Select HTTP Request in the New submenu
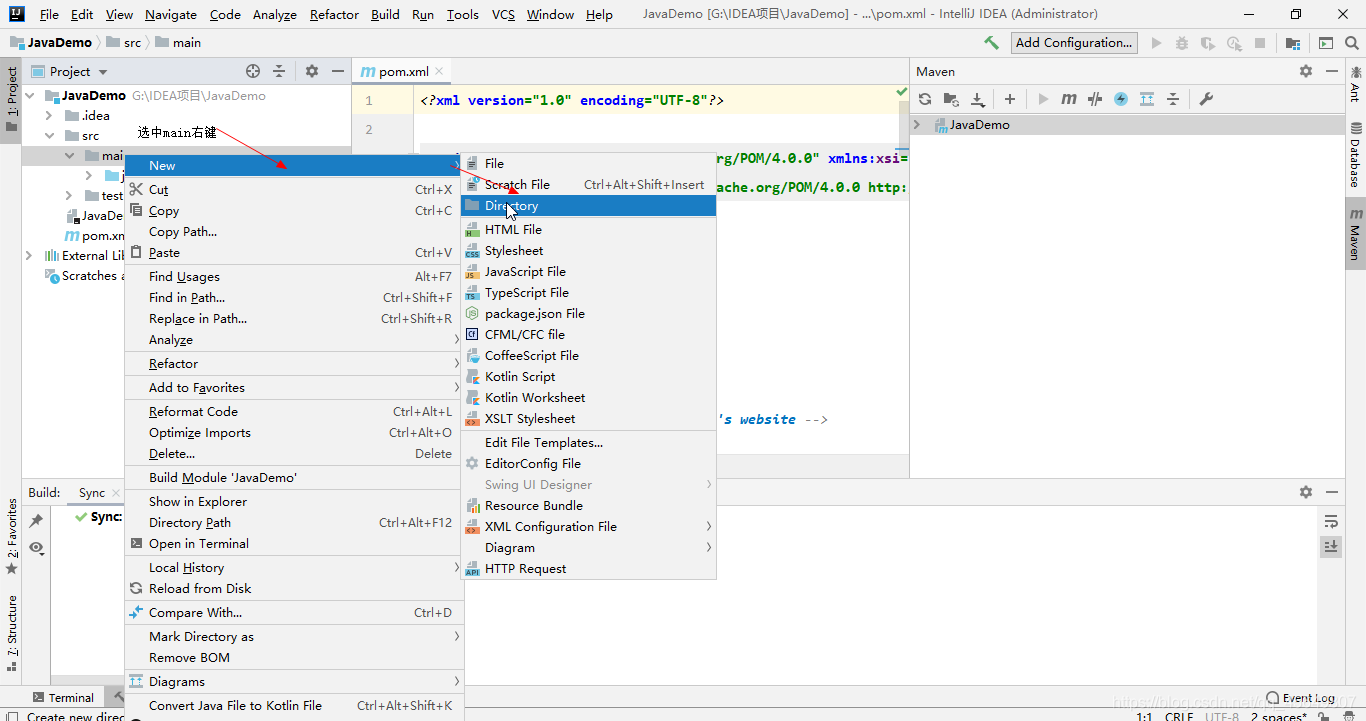 tap(588, 568)
